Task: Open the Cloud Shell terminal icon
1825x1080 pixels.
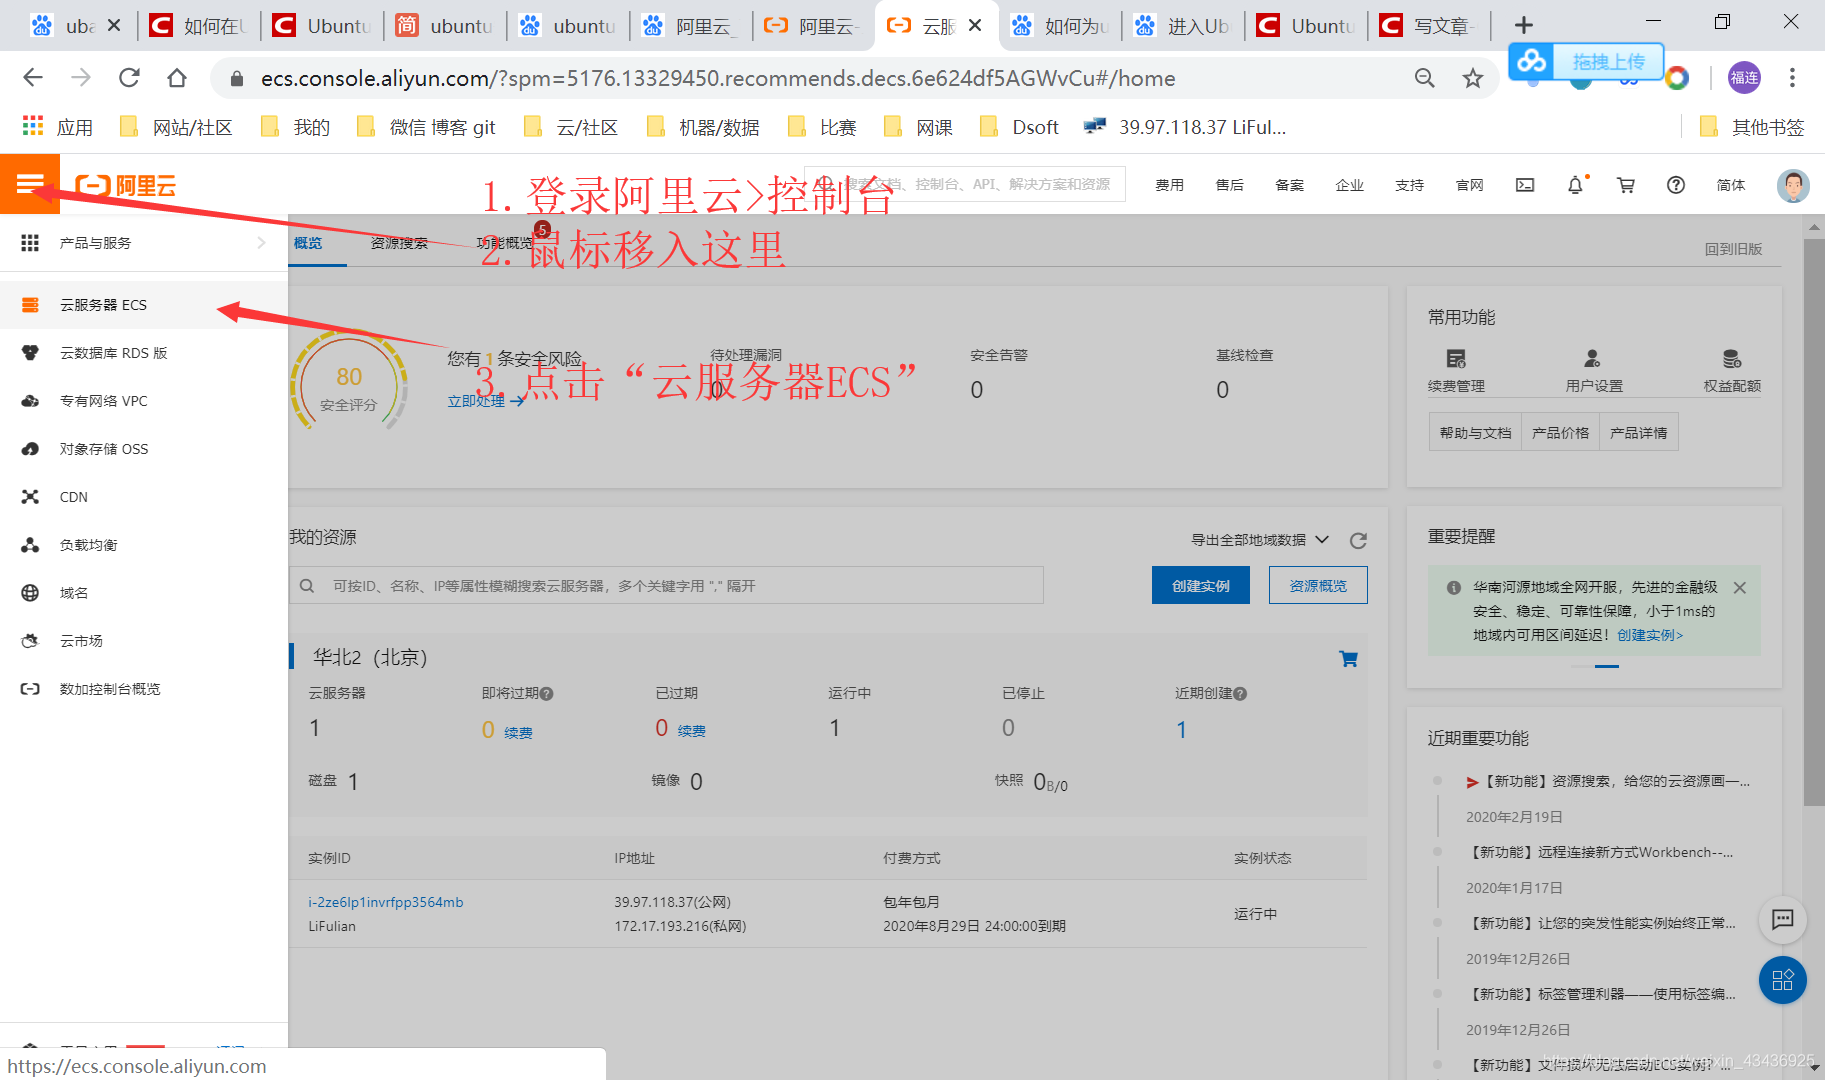Action: tap(1524, 185)
